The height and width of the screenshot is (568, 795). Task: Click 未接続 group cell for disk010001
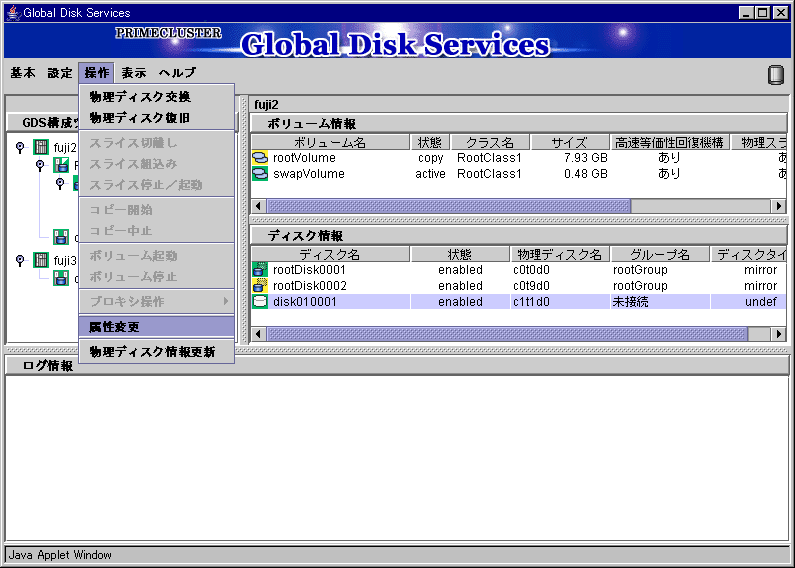(x=630, y=302)
